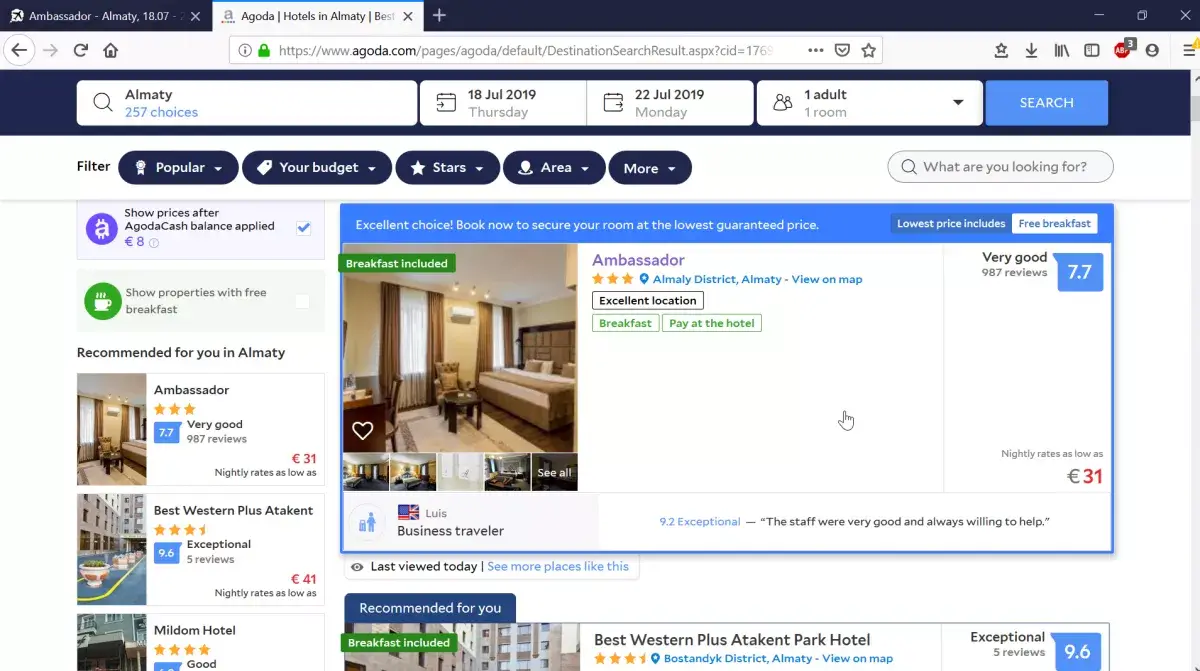Open page actions three-dot menu
The image size is (1200, 671).
click(815, 51)
